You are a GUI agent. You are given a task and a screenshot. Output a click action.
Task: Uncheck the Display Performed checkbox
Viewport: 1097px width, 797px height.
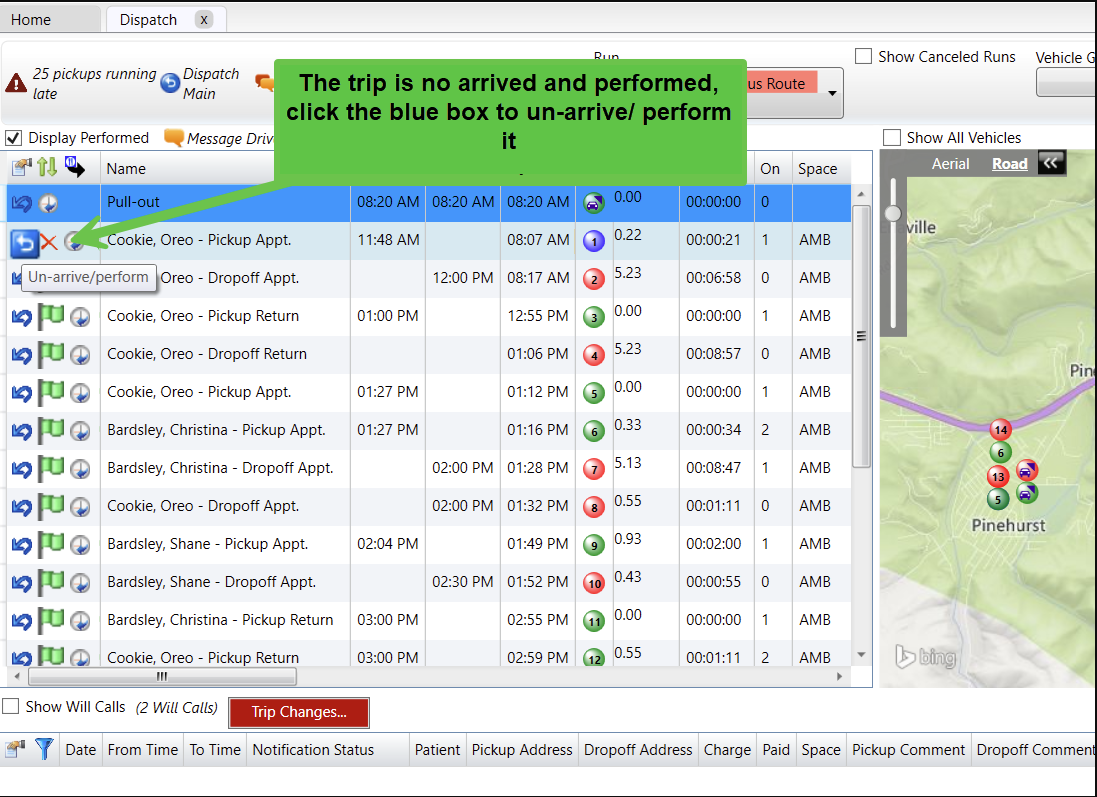[14, 138]
